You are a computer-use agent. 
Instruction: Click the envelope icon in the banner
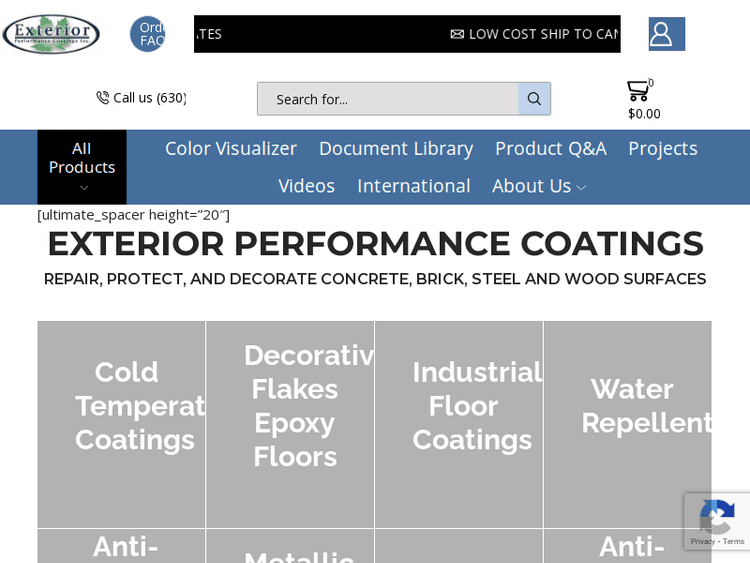(x=457, y=34)
